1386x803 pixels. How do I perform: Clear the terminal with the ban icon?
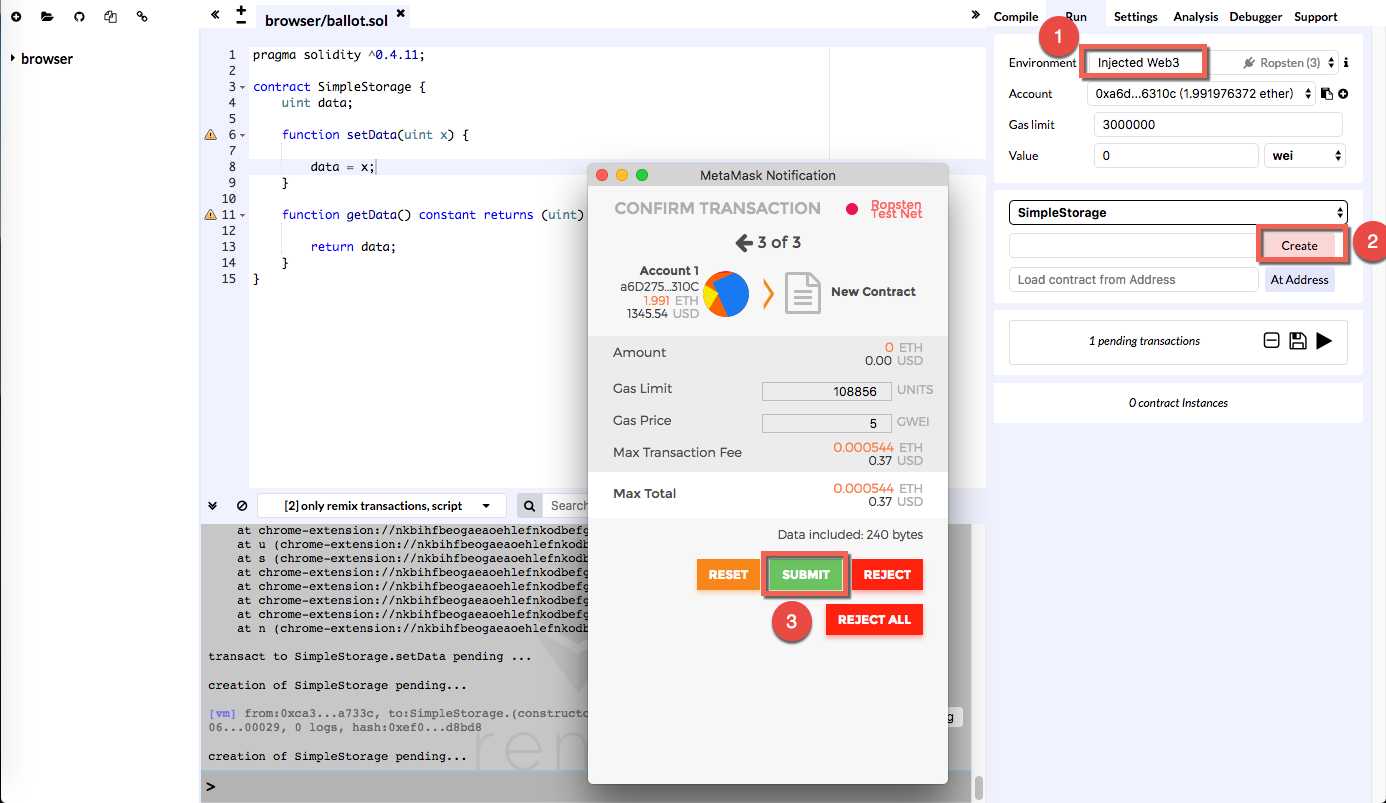242,506
